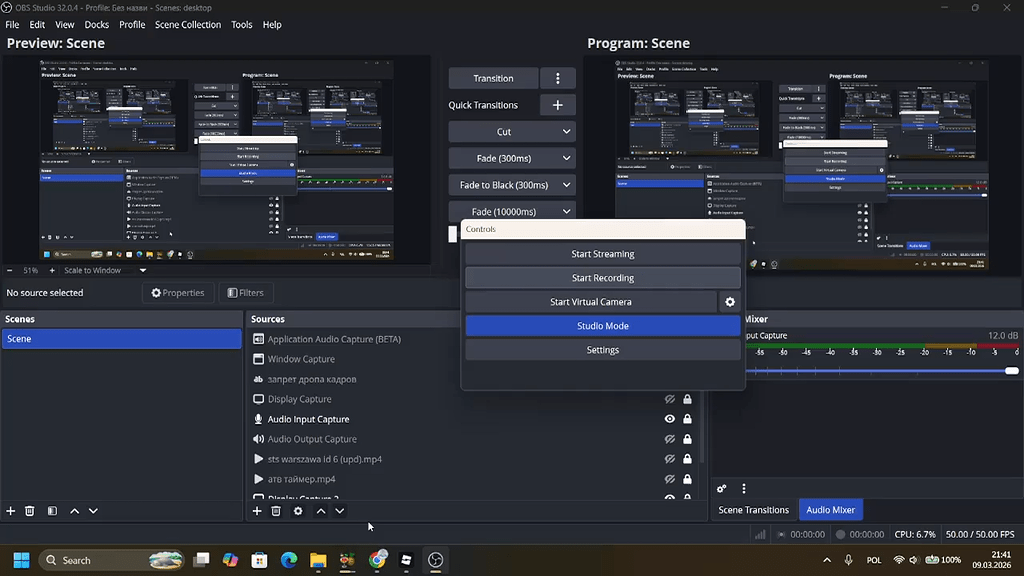Image resolution: width=1024 pixels, height=576 pixels.
Task: Move source up in Sources toolbar
Action: tap(321, 511)
